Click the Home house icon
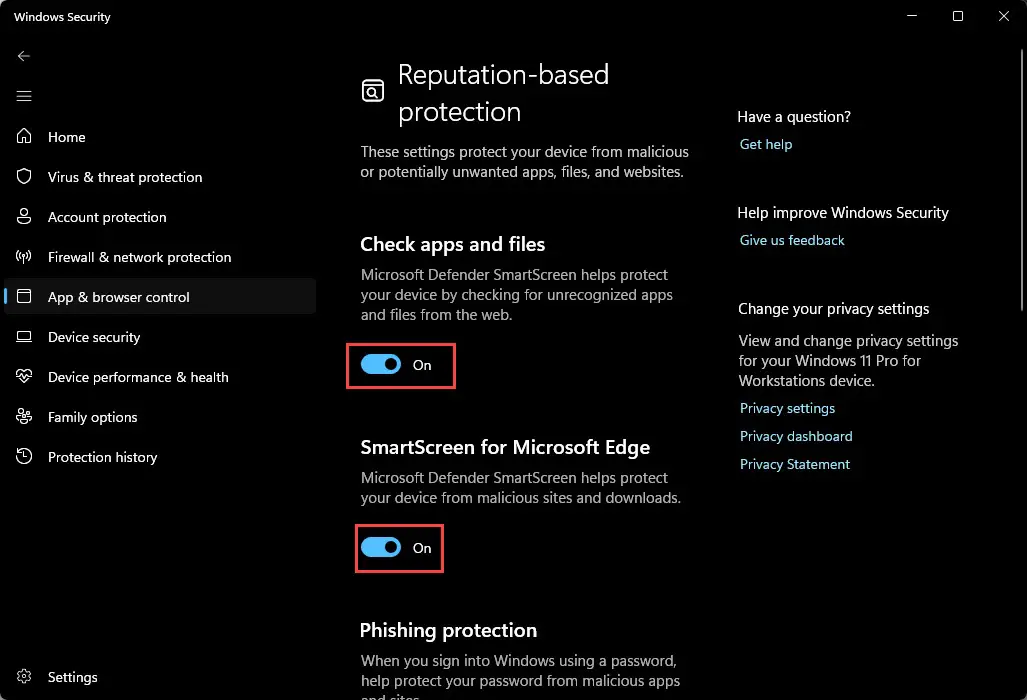Screen dimensions: 1027x700 click(x=24, y=136)
